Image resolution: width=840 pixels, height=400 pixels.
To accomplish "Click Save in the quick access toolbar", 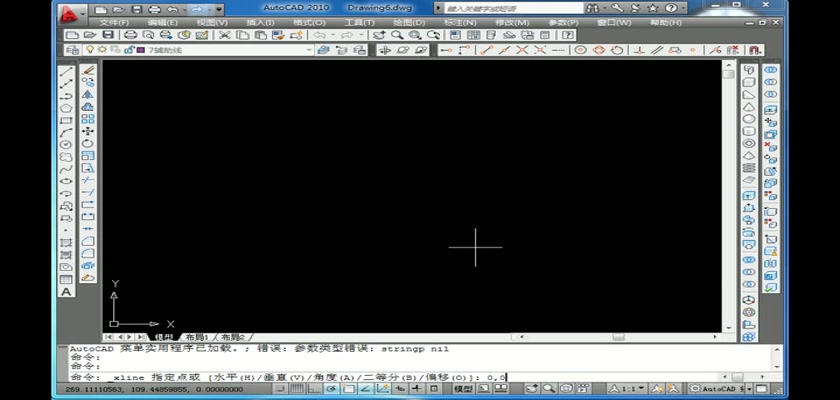I will [137, 10].
